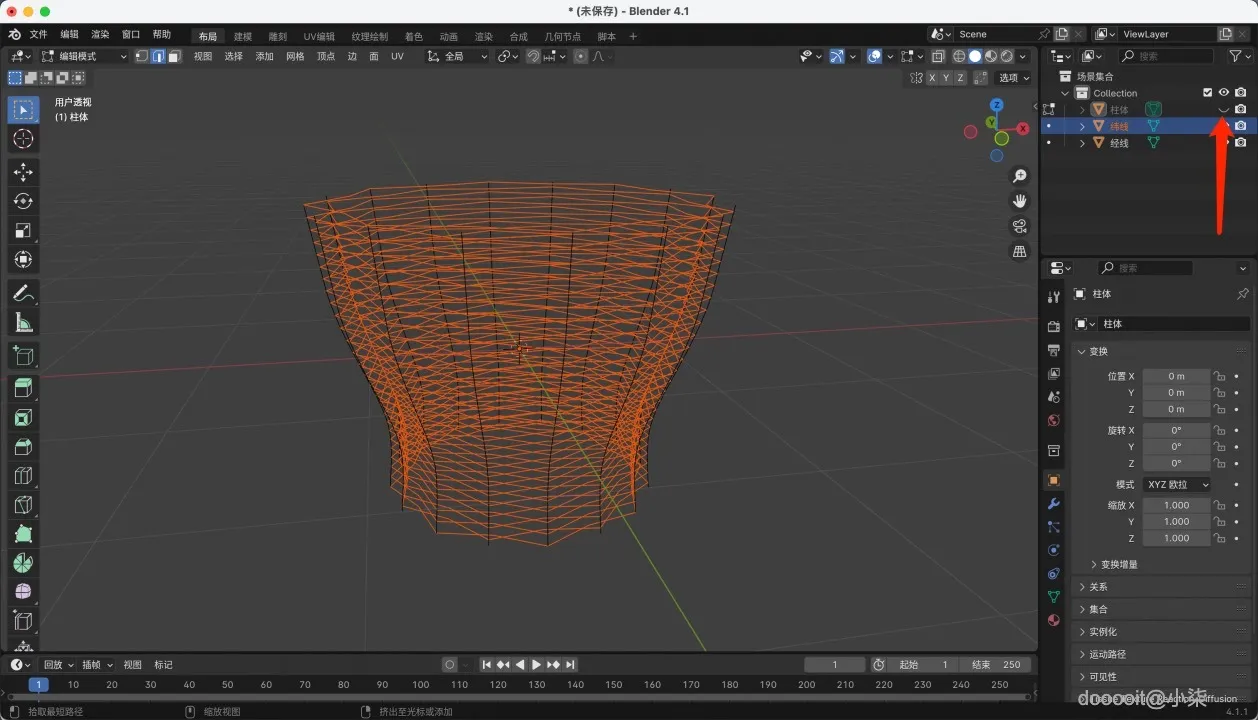Pick the Annotate pencil tool
Image resolution: width=1258 pixels, height=720 pixels.
(x=23, y=294)
